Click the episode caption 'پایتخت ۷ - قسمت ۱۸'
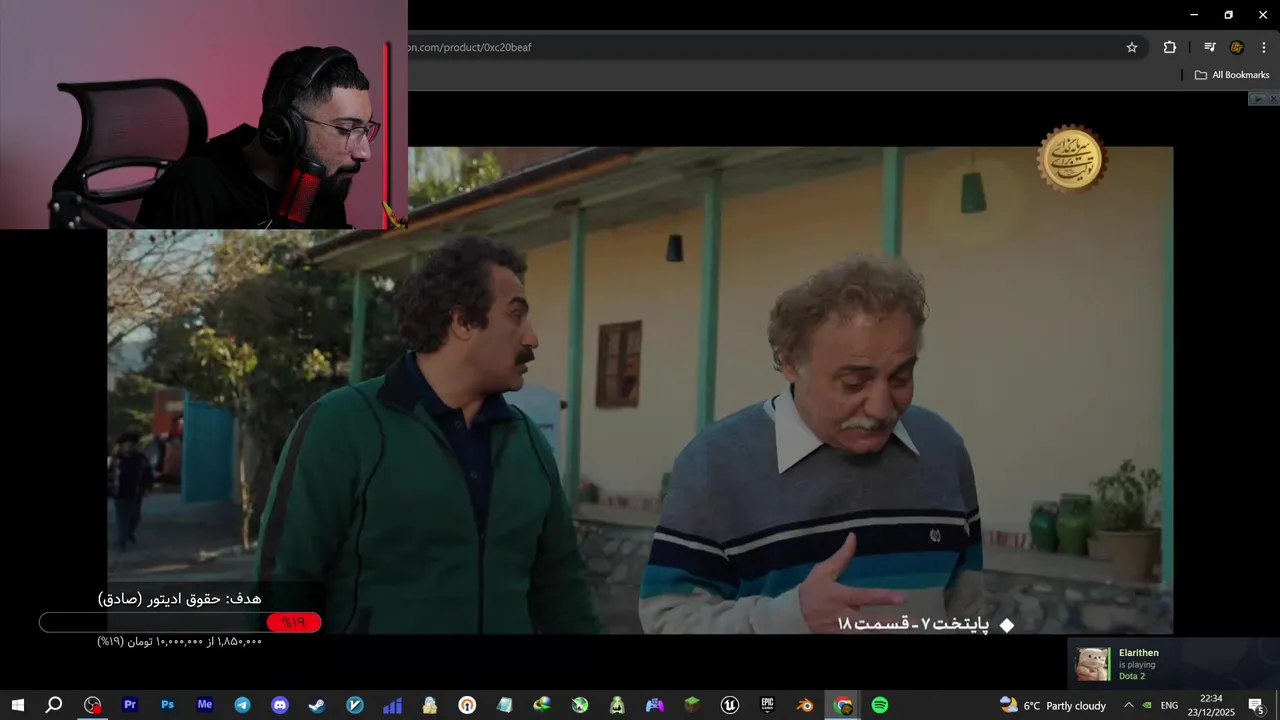Image resolution: width=1280 pixels, height=720 pixels. tap(913, 623)
